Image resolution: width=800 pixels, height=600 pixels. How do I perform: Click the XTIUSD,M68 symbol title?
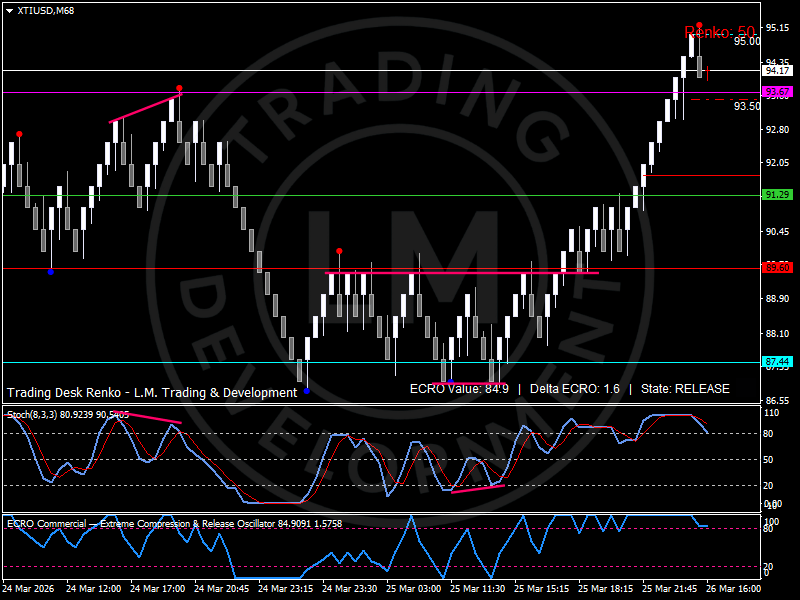point(45,11)
